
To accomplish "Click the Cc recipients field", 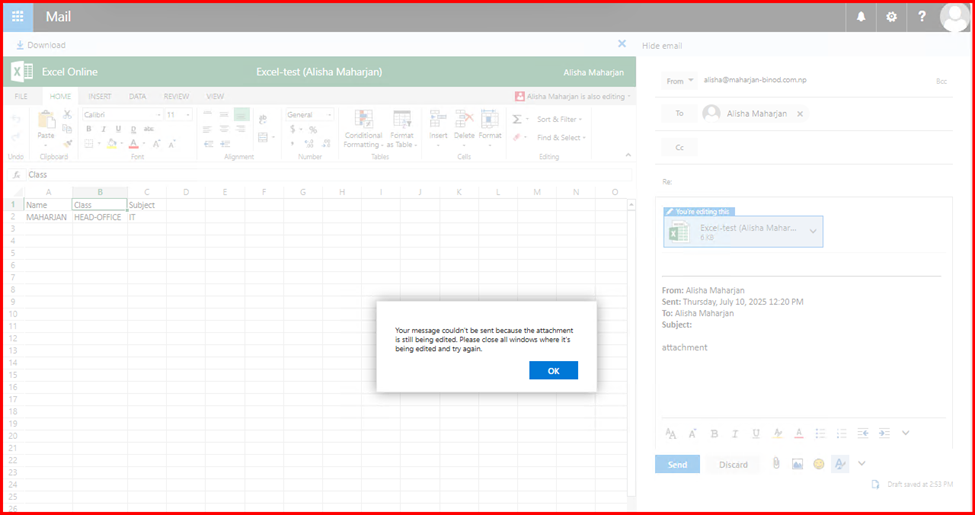I will pos(800,147).
